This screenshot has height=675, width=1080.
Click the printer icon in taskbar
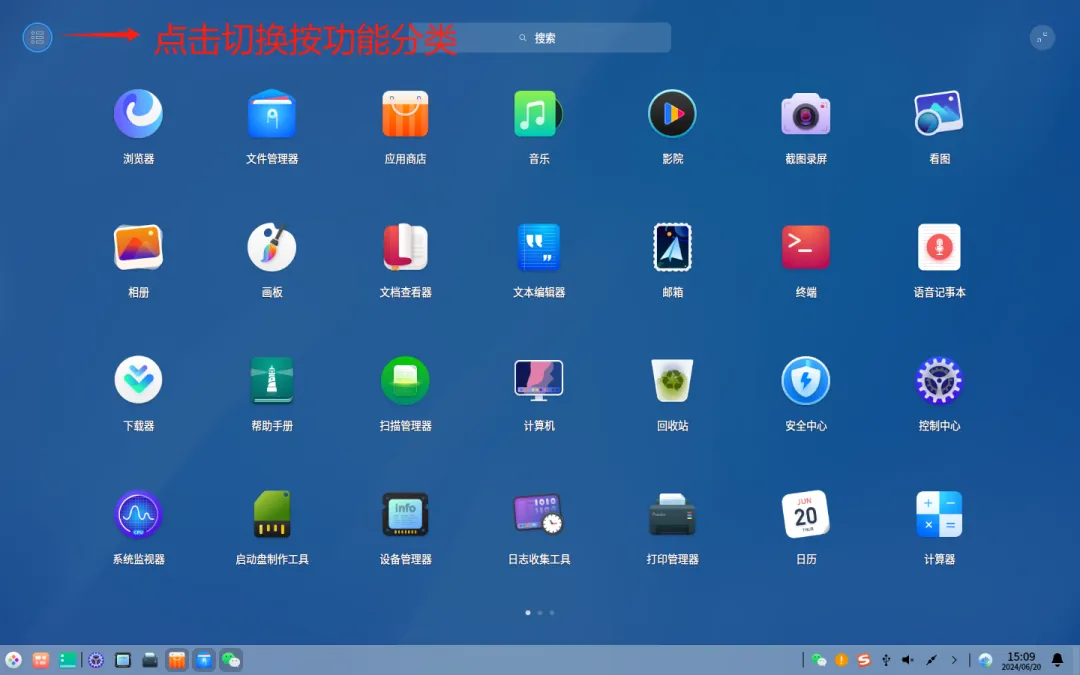[x=149, y=661]
